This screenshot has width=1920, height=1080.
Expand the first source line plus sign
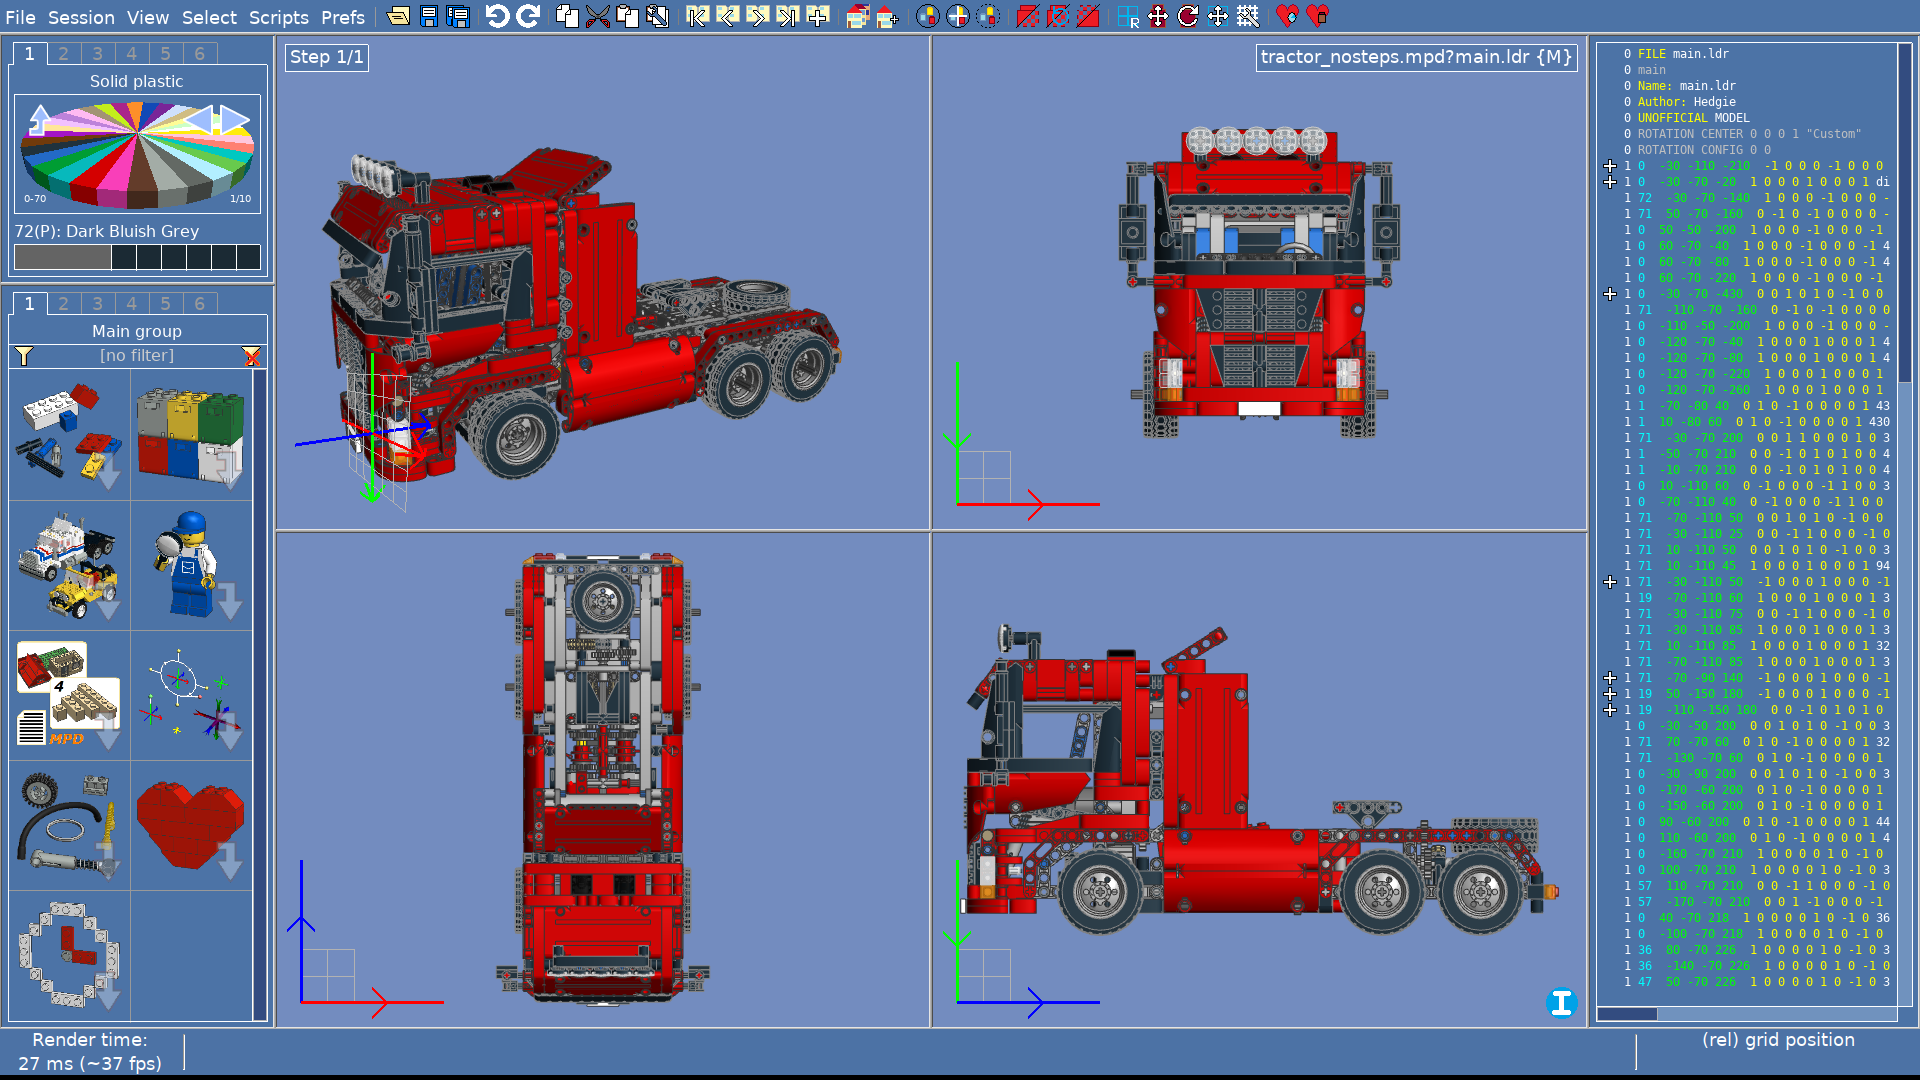pos(1610,166)
